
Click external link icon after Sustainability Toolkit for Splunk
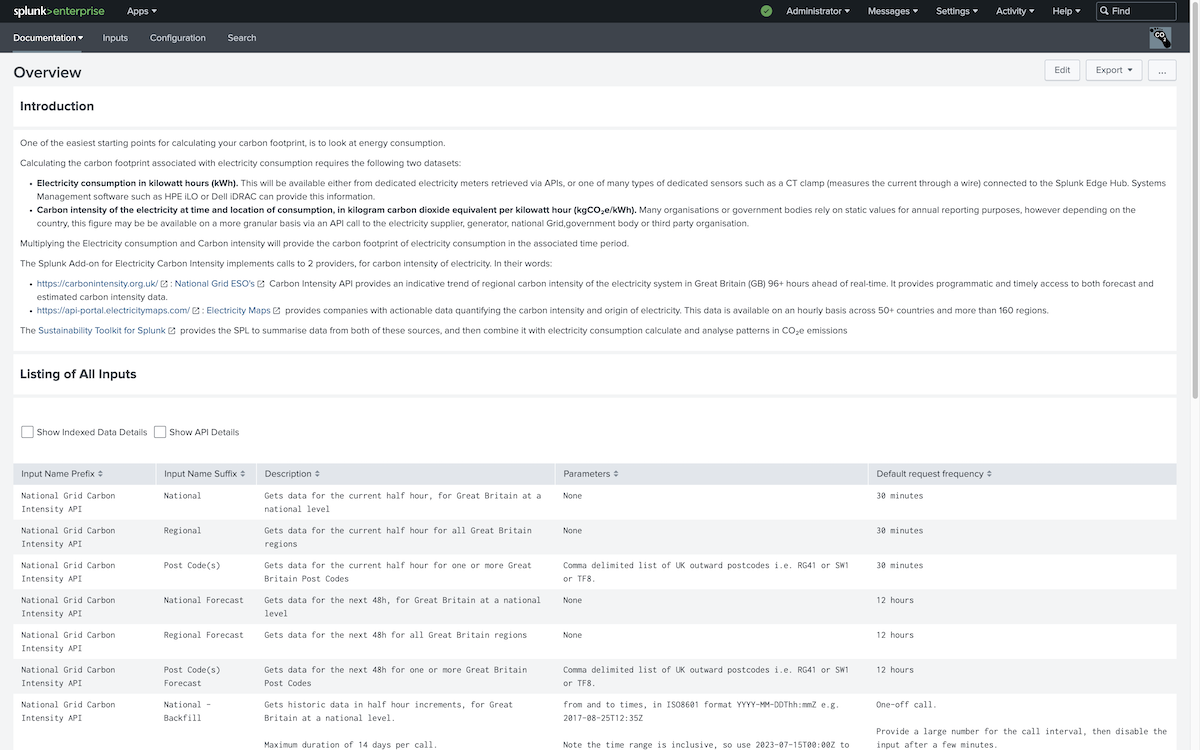(172, 331)
